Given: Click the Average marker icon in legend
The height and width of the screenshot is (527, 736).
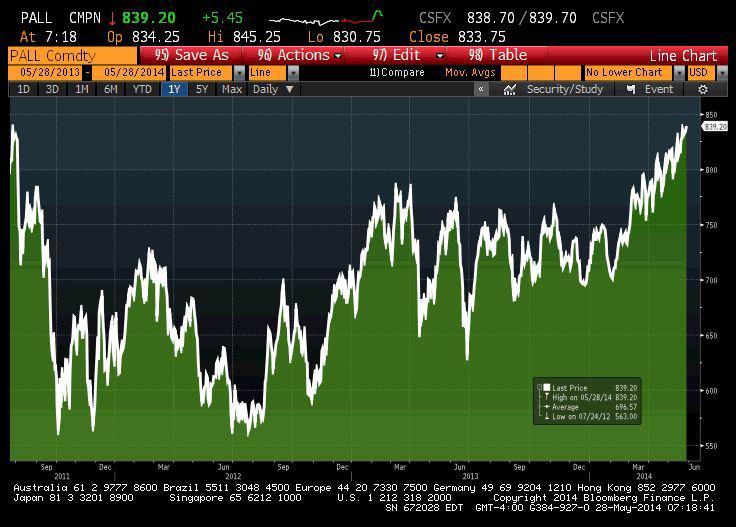Looking at the screenshot, I should click(546, 407).
